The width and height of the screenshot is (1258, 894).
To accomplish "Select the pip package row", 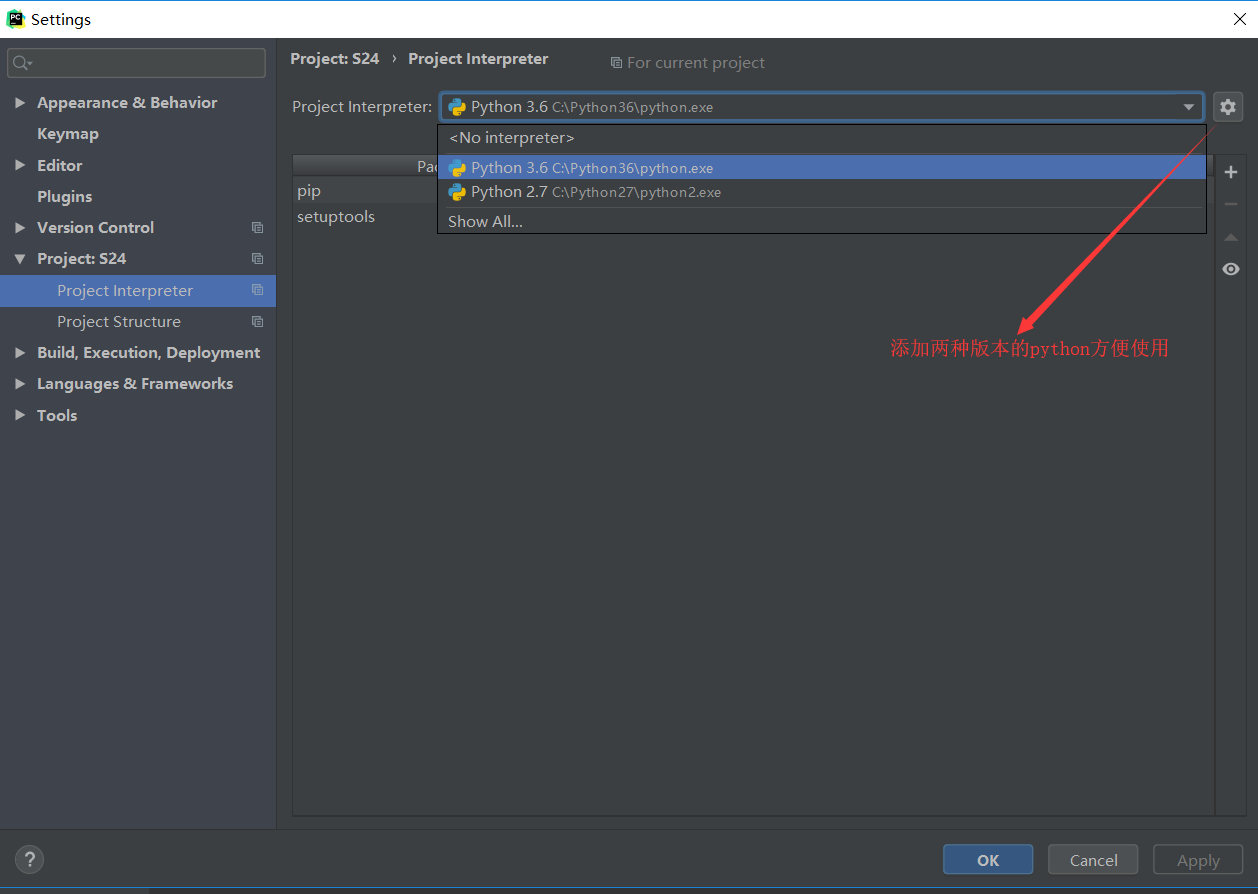I will [x=365, y=191].
